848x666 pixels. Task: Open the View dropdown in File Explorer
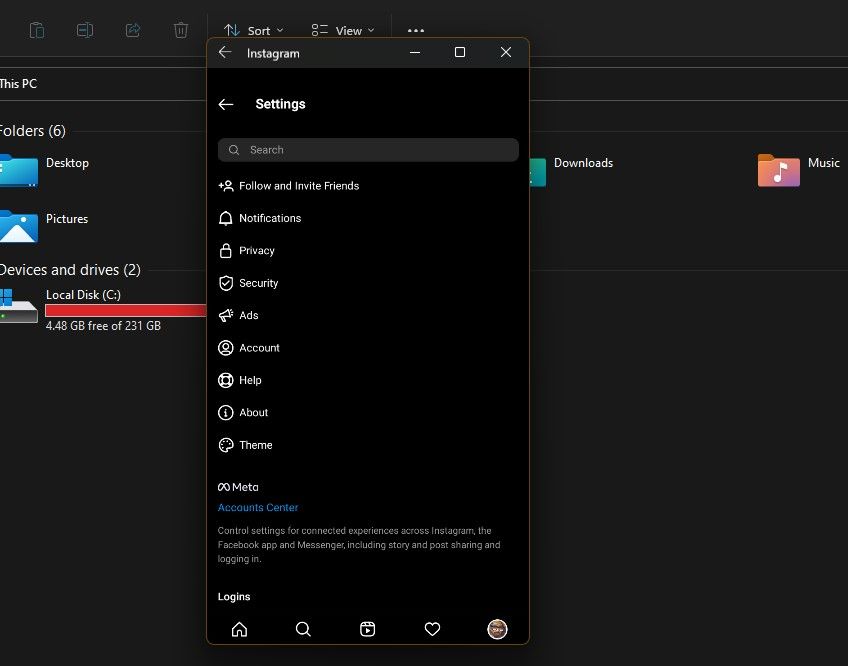343,31
